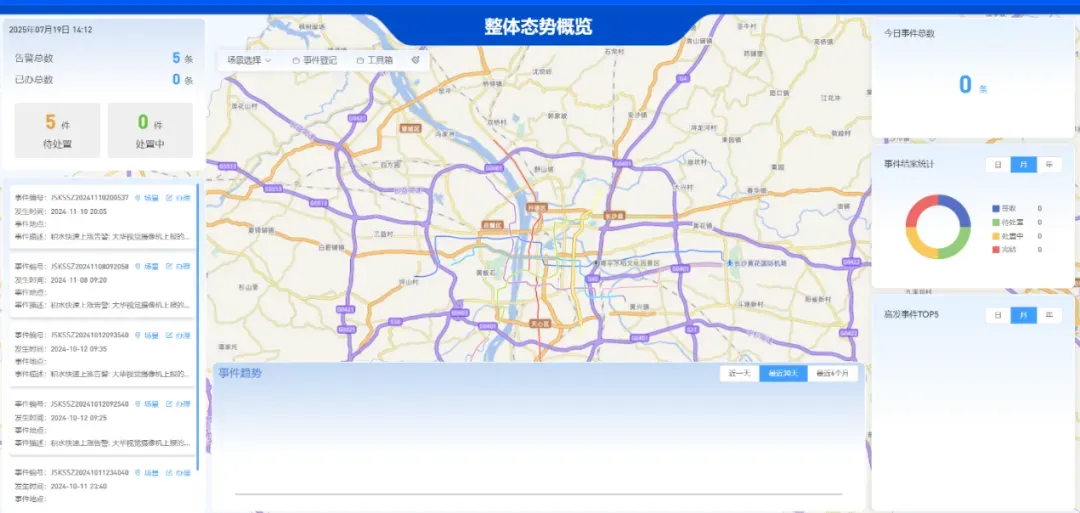Image resolution: width=1080 pixels, height=513 pixels.
Task: Select 日 tab in 事件结案统计 panel
Action: pos(998,165)
